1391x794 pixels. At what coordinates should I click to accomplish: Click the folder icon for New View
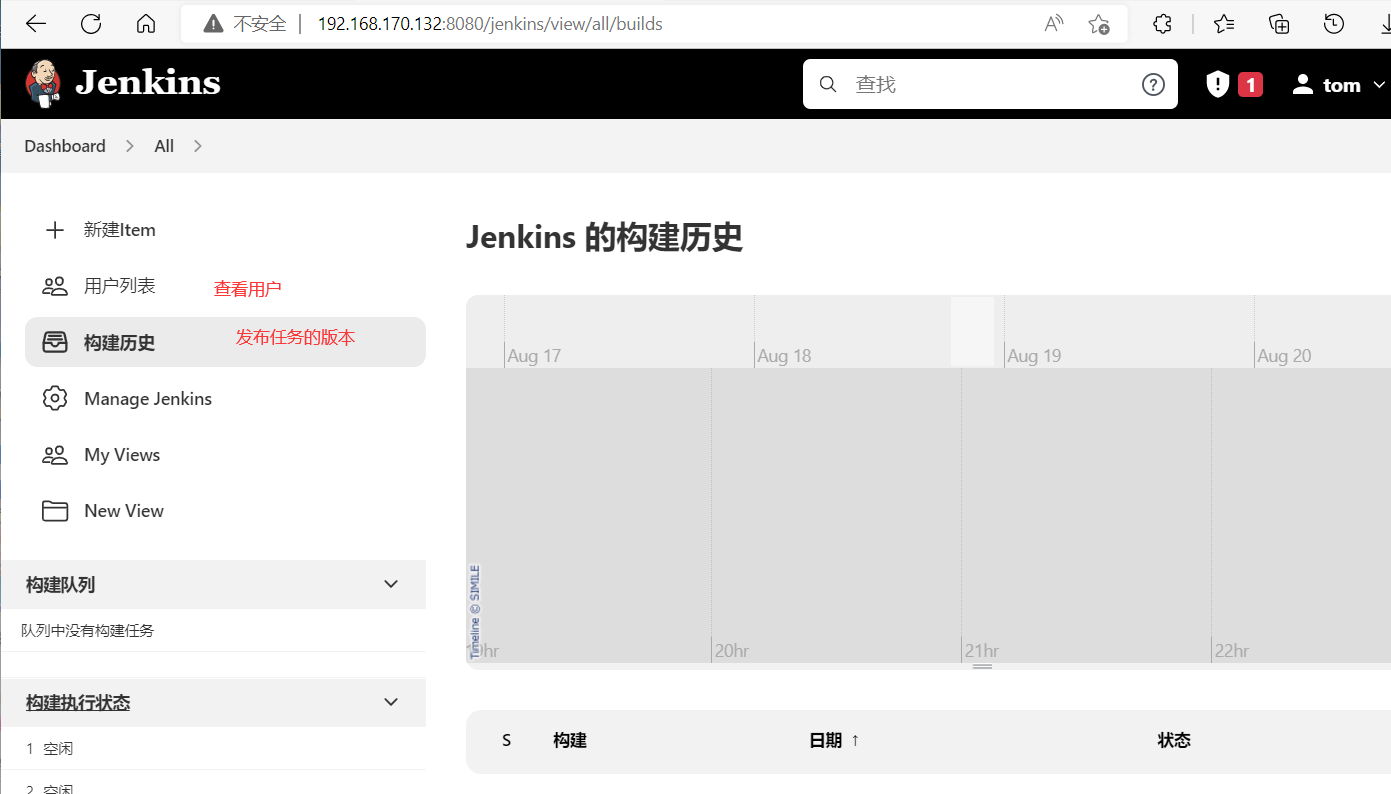(x=55, y=511)
